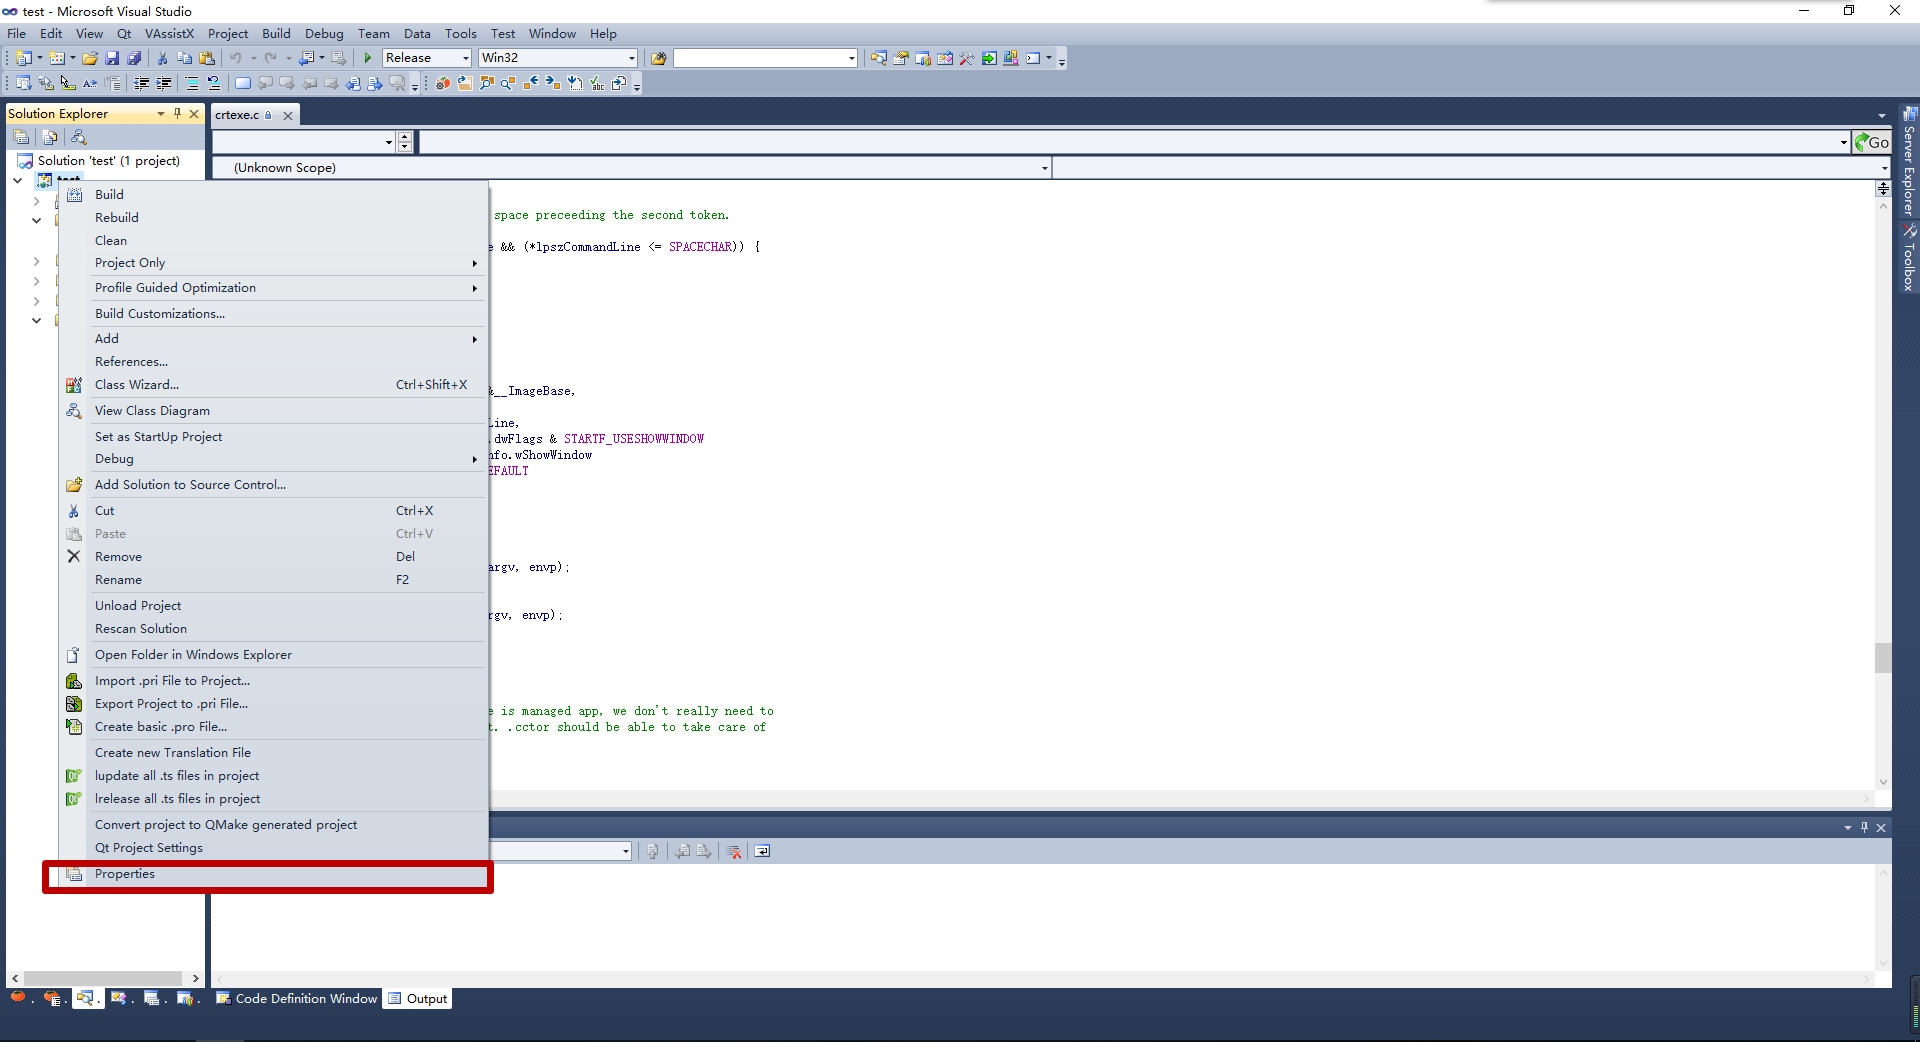Click the Save All toolbar icon

coord(133,58)
